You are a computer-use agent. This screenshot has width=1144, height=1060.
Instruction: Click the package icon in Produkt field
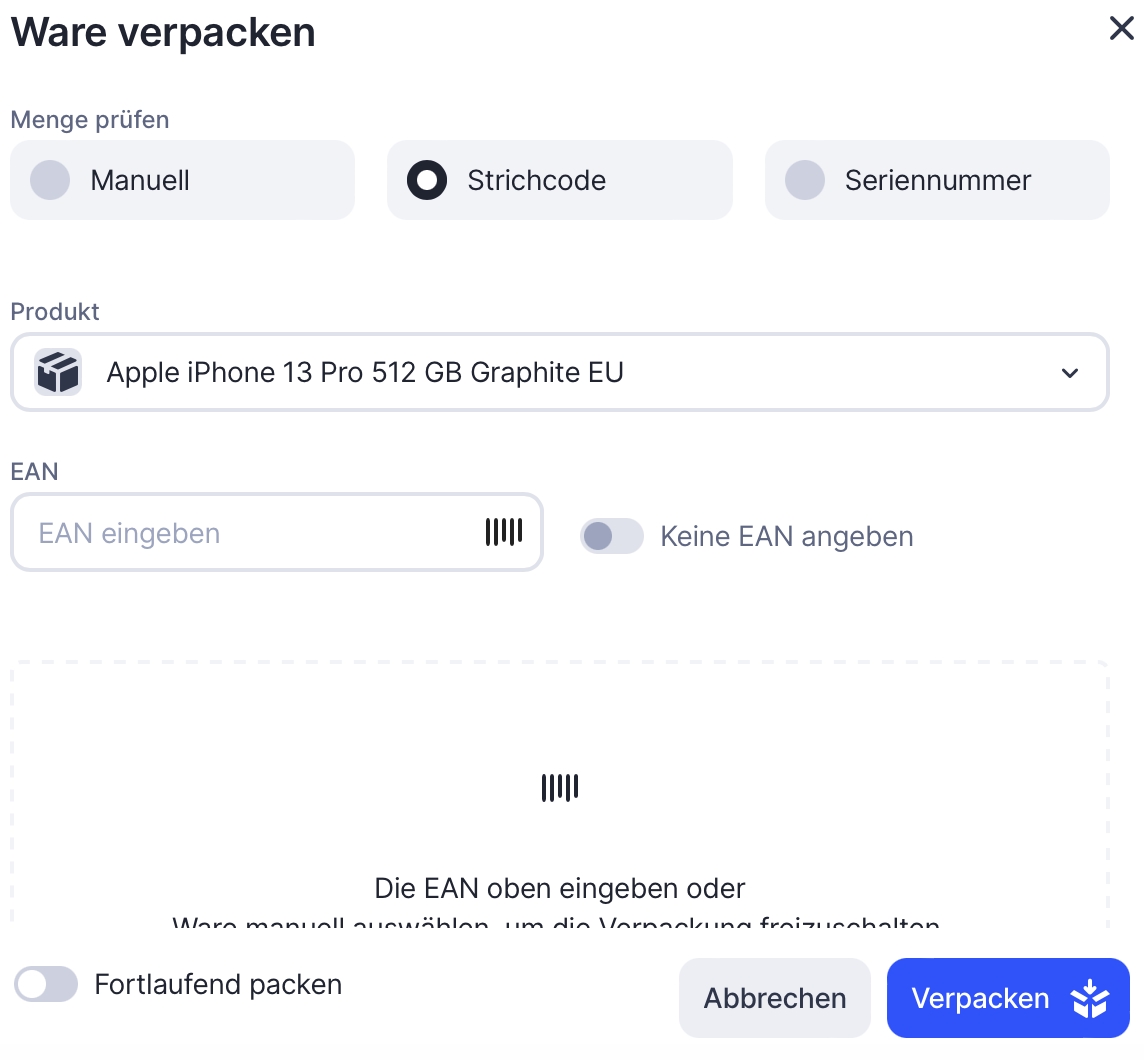[x=58, y=373]
